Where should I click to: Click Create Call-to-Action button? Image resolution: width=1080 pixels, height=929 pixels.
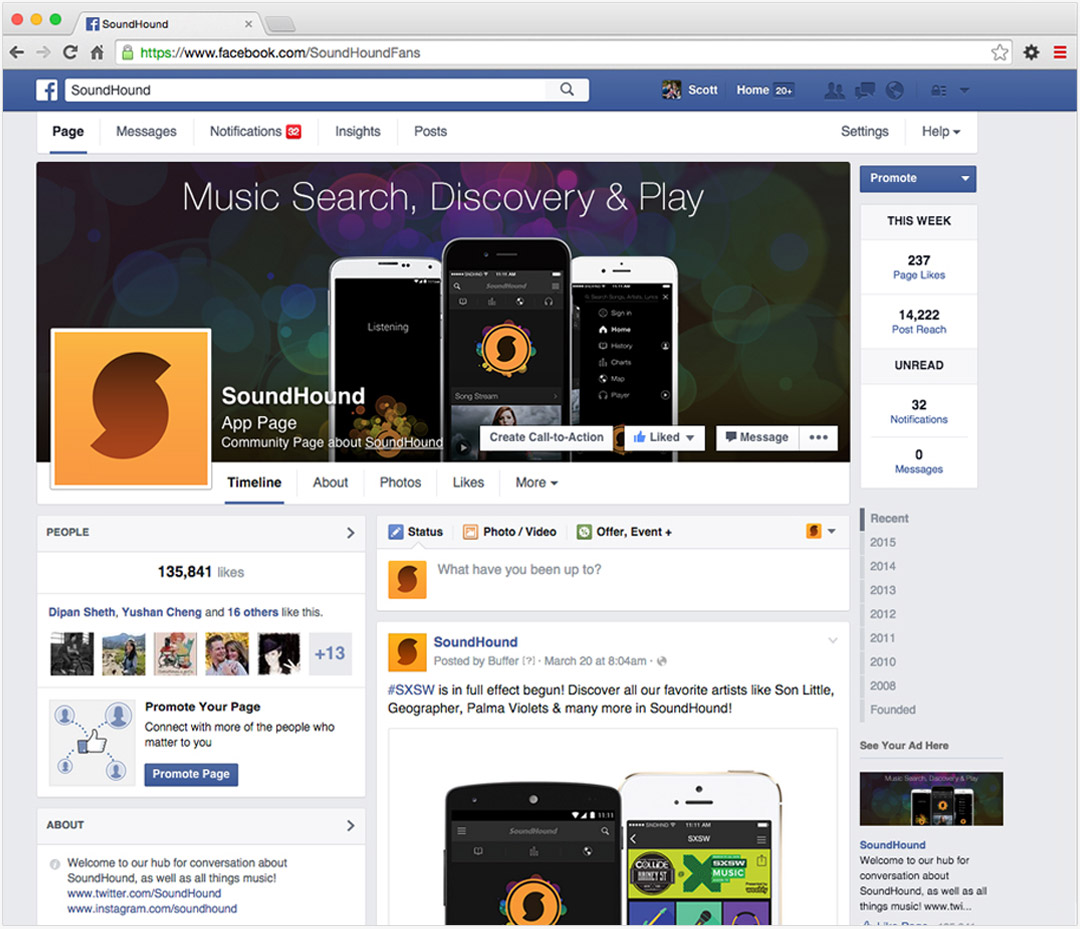(x=546, y=437)
